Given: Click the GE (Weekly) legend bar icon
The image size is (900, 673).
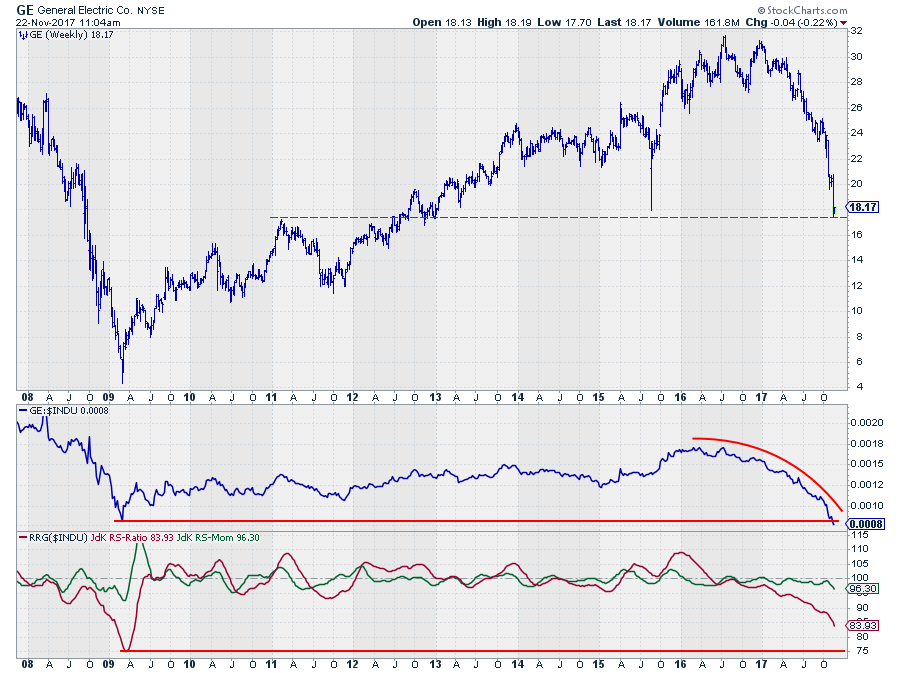Looking at the screenshot, I should pyautogui.click(x=23, y=35).
